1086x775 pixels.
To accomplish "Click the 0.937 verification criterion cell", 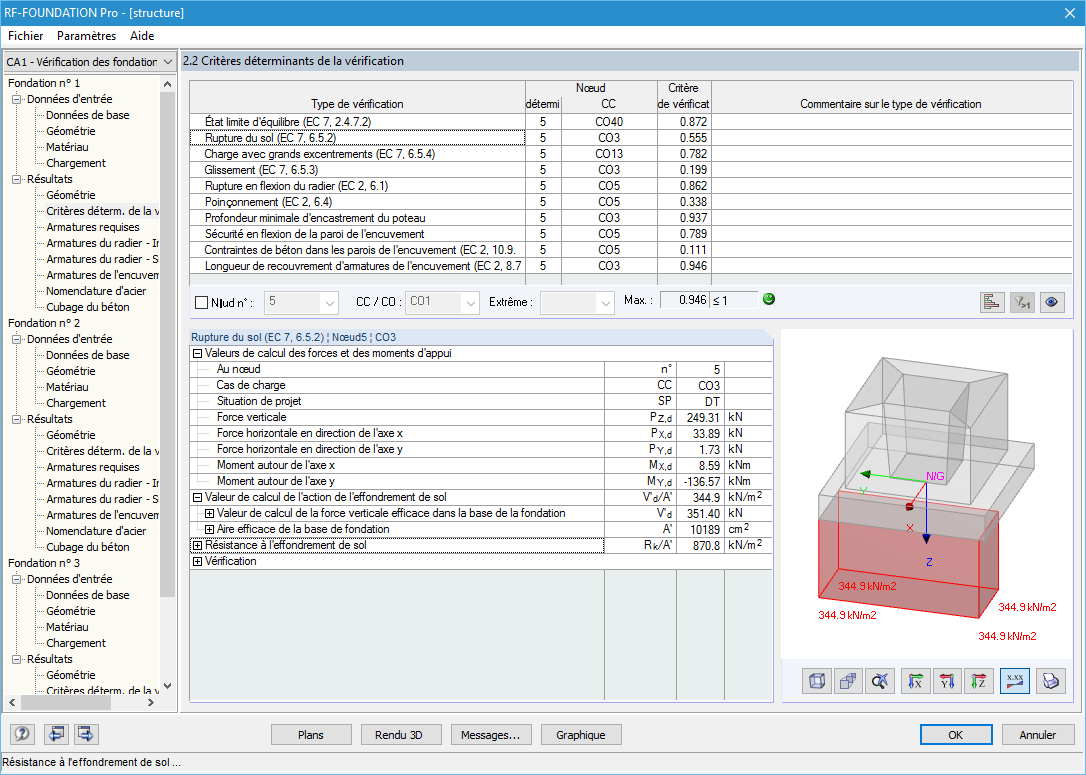I will click(684, 217).
